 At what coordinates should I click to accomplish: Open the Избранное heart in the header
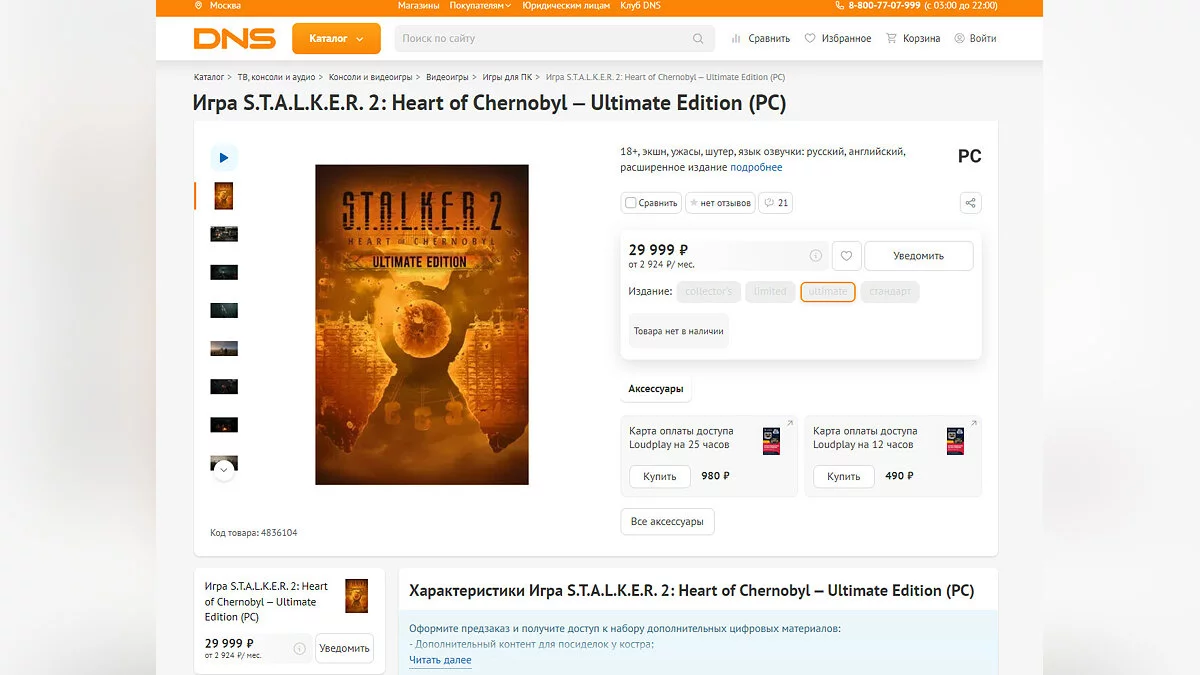point(838,38)
